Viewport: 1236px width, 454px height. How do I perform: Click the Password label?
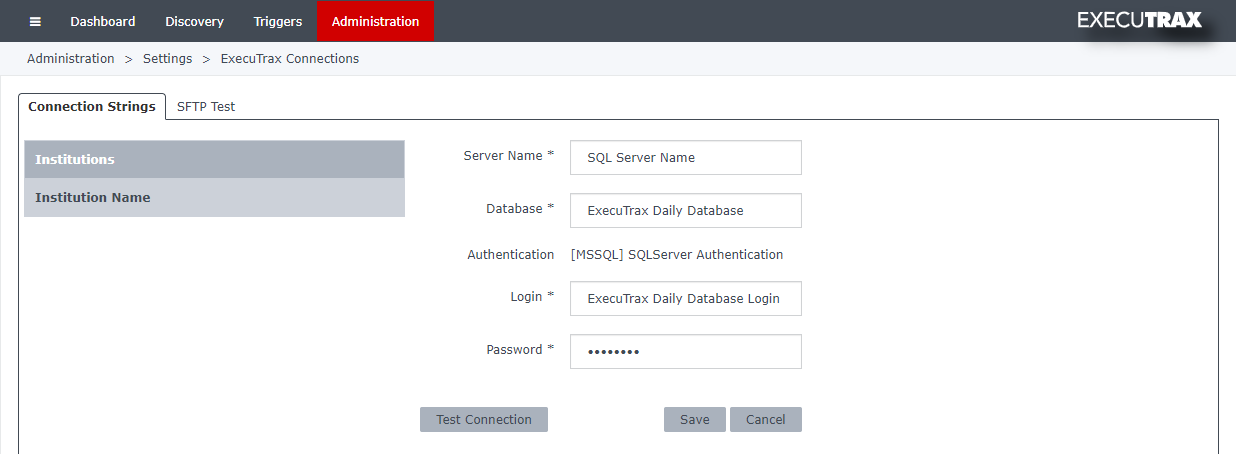pyautogui.click(x=521, y=350)
